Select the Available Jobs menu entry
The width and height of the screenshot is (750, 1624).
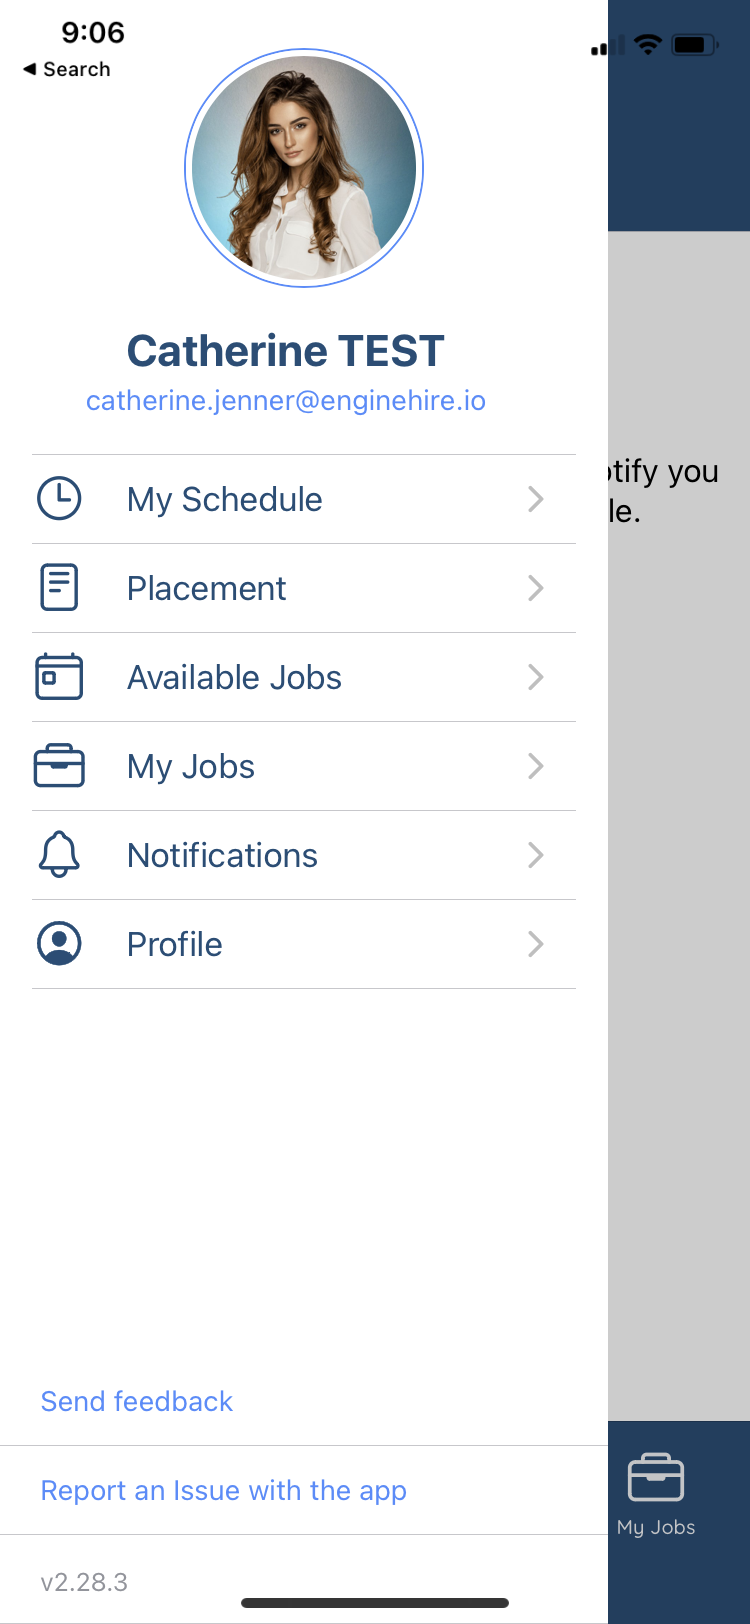pos(304,677)
